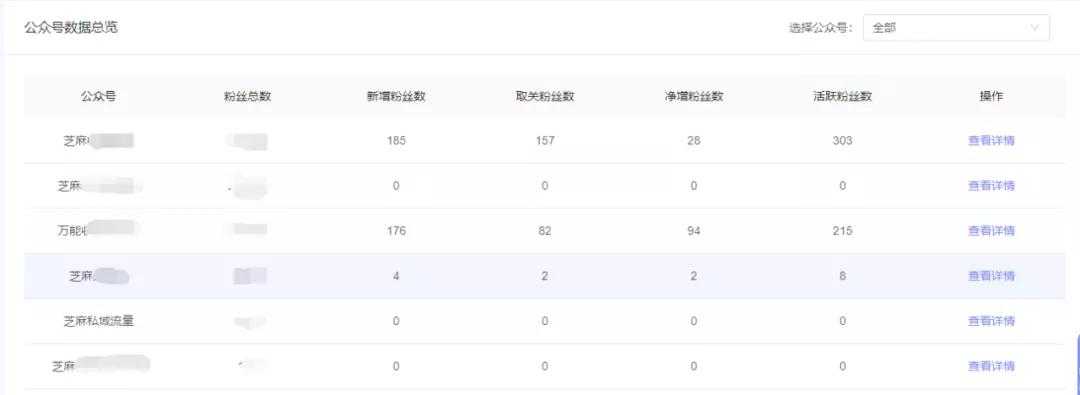Select the cell showing 176 new followers

coord(396,231)
